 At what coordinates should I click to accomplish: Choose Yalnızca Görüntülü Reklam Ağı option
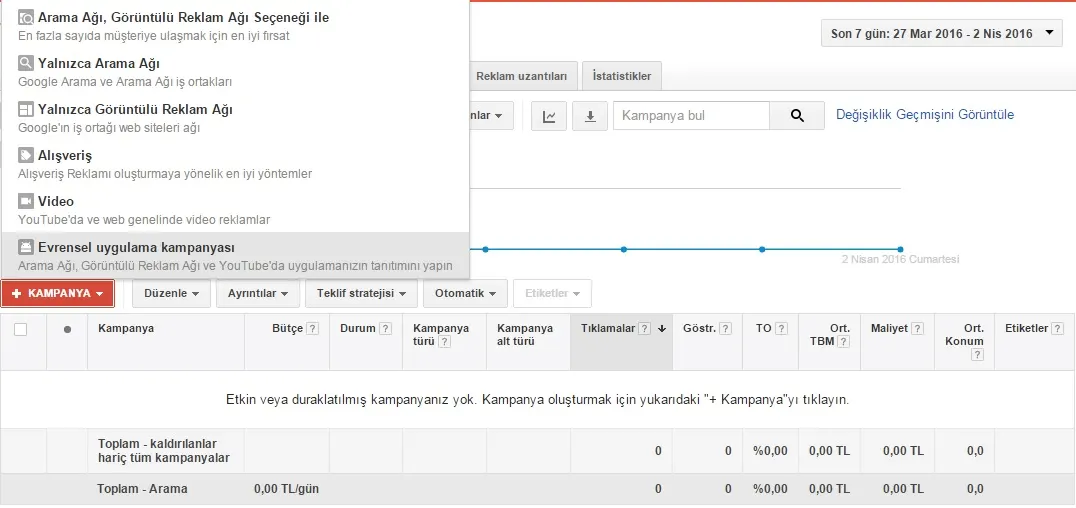[235, 117]
